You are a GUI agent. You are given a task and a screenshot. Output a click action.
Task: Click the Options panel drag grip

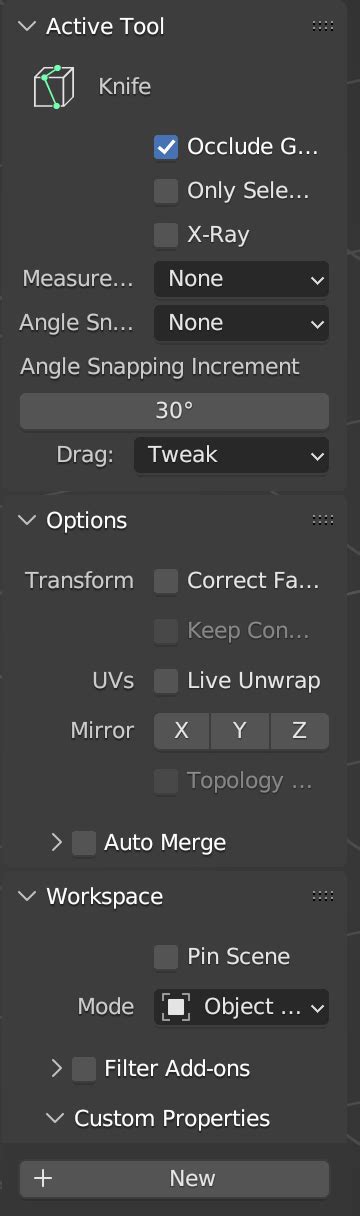(x=323, y=520)
